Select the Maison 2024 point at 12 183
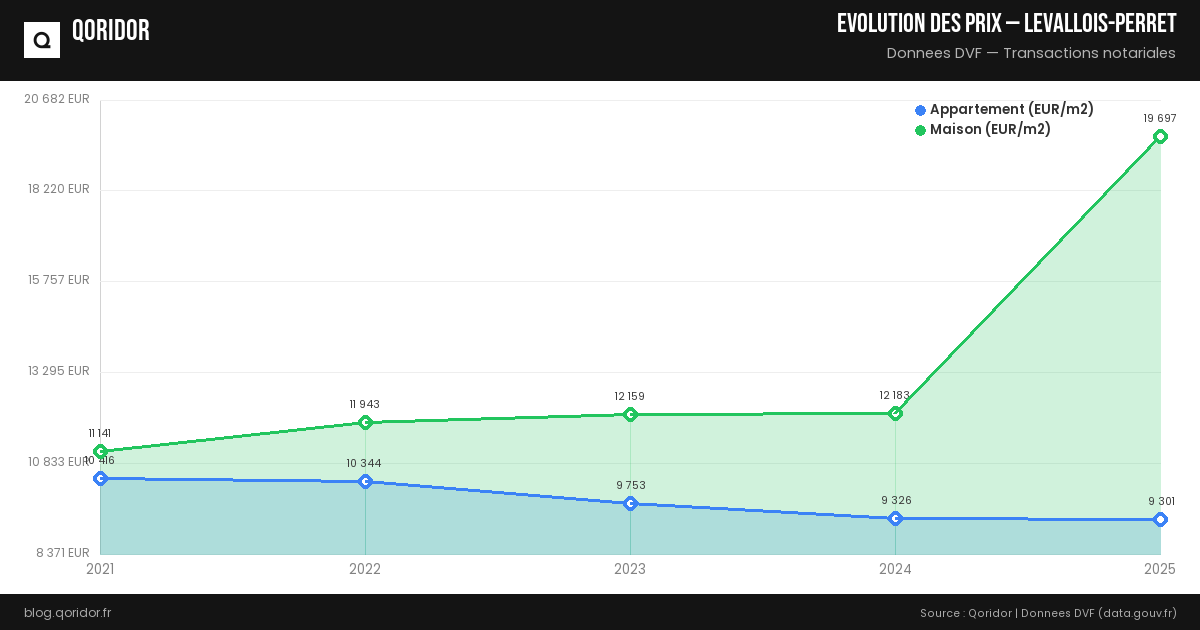This screenshot has width=1200, height=630. coord(895,413)
